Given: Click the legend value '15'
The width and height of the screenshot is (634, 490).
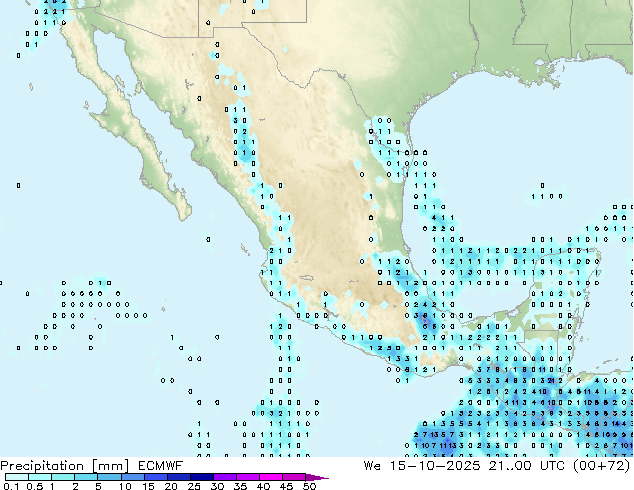Looking at the screenshot, I should [148, 486].
